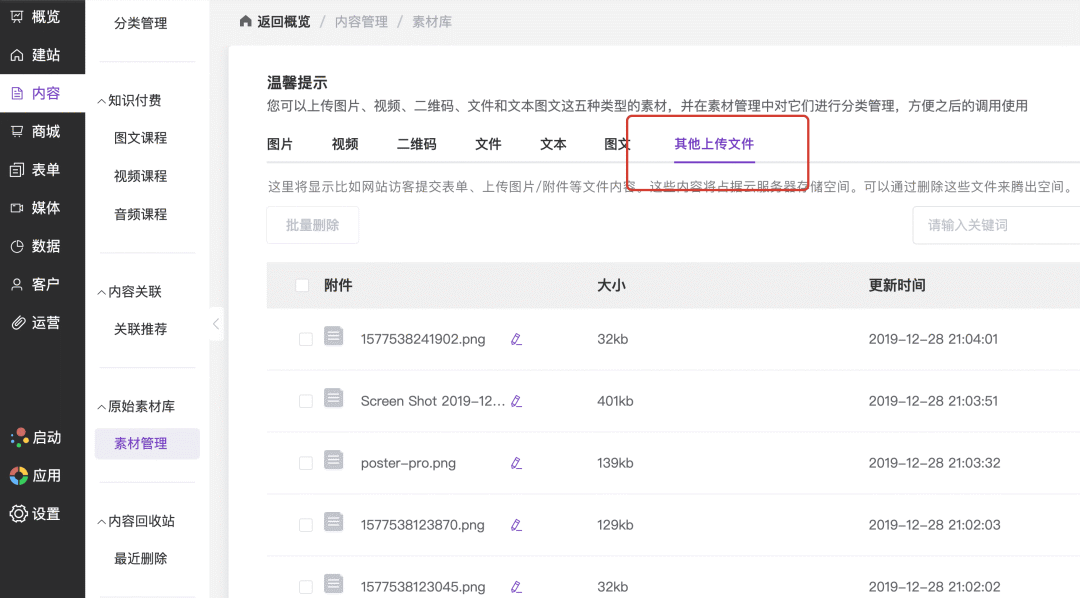Click rename pencil icon for poster-pro.png
Image resolution: width=1080 pixels, height=598 pixels.
coord(516,463)
